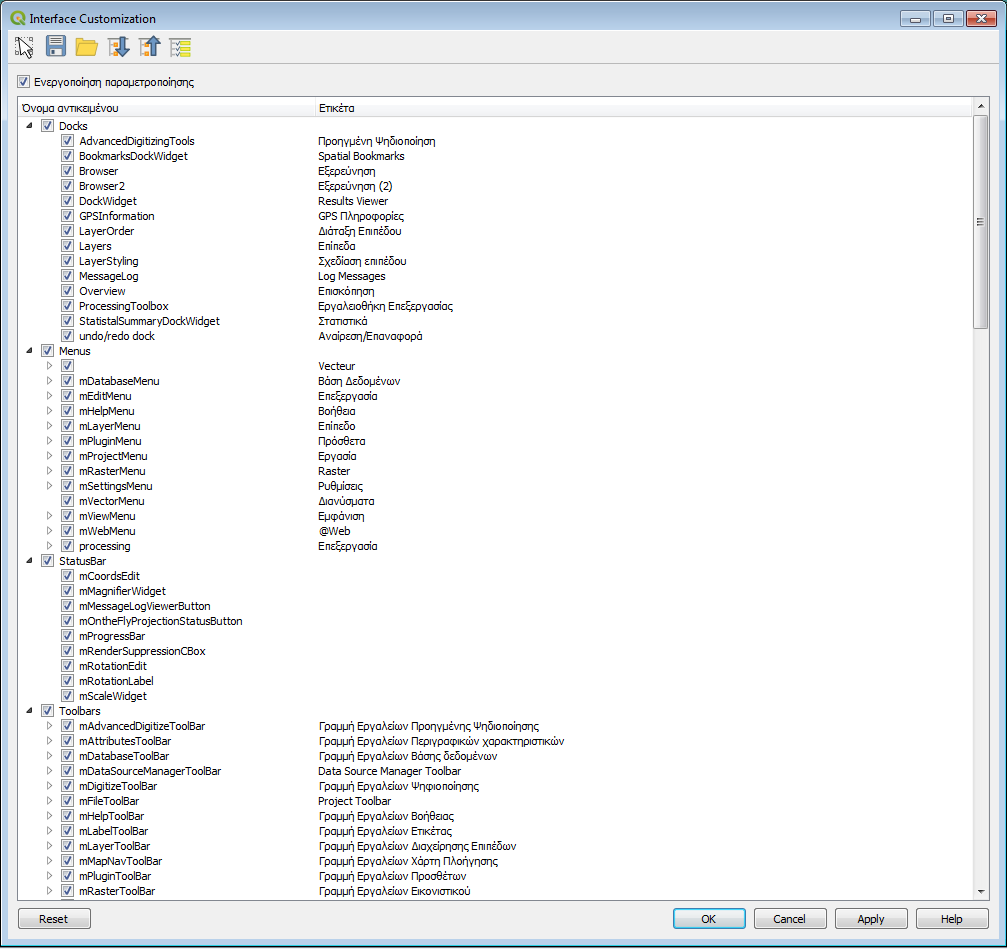Collapse the StatusBar tree group
This screenshot has height=949, width=1007.
30,561
